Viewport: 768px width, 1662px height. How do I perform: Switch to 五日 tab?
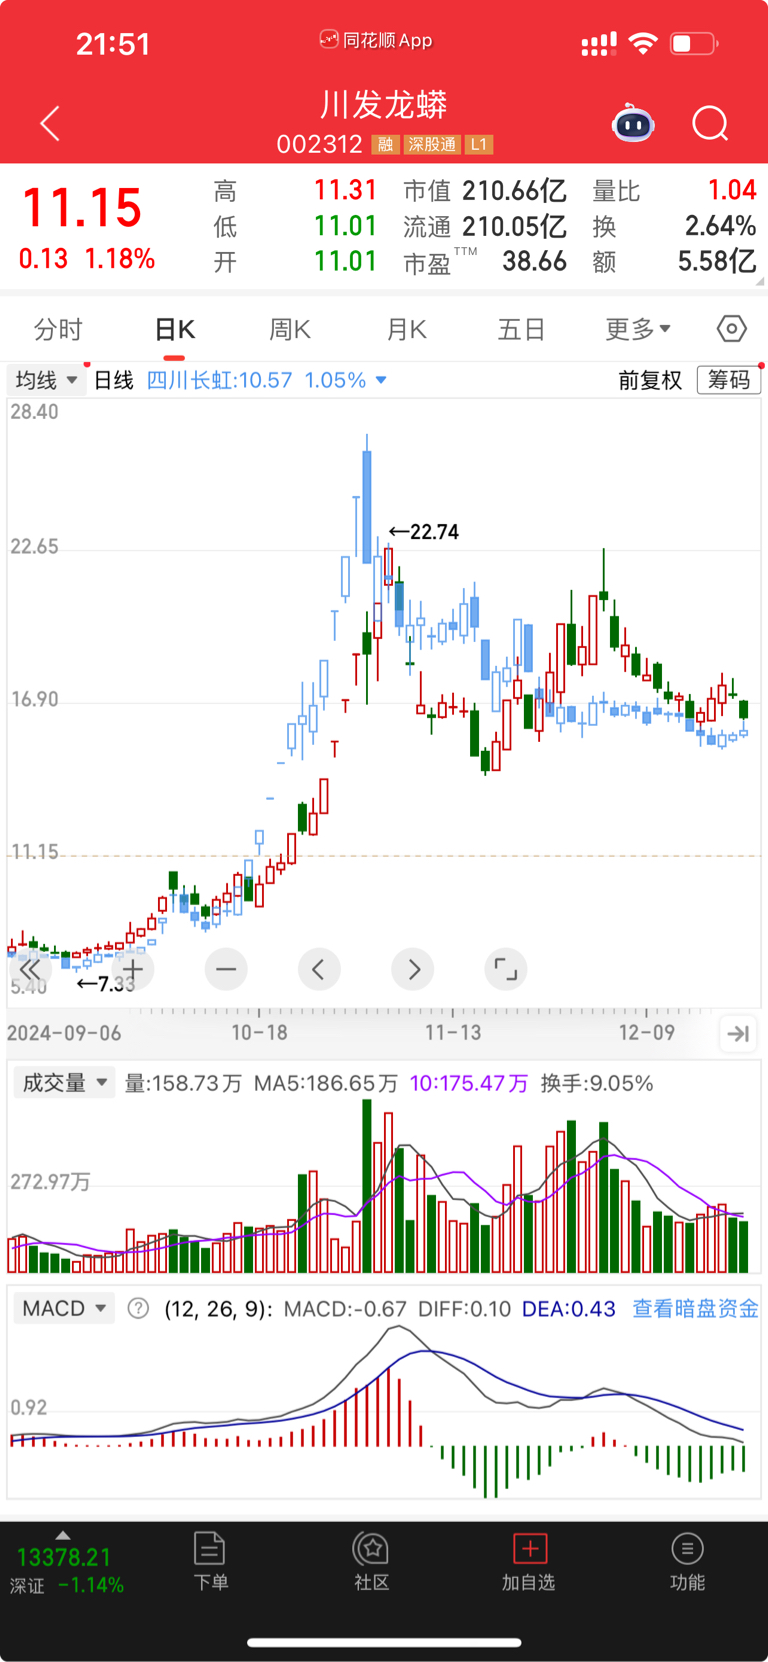coord(521,329)
